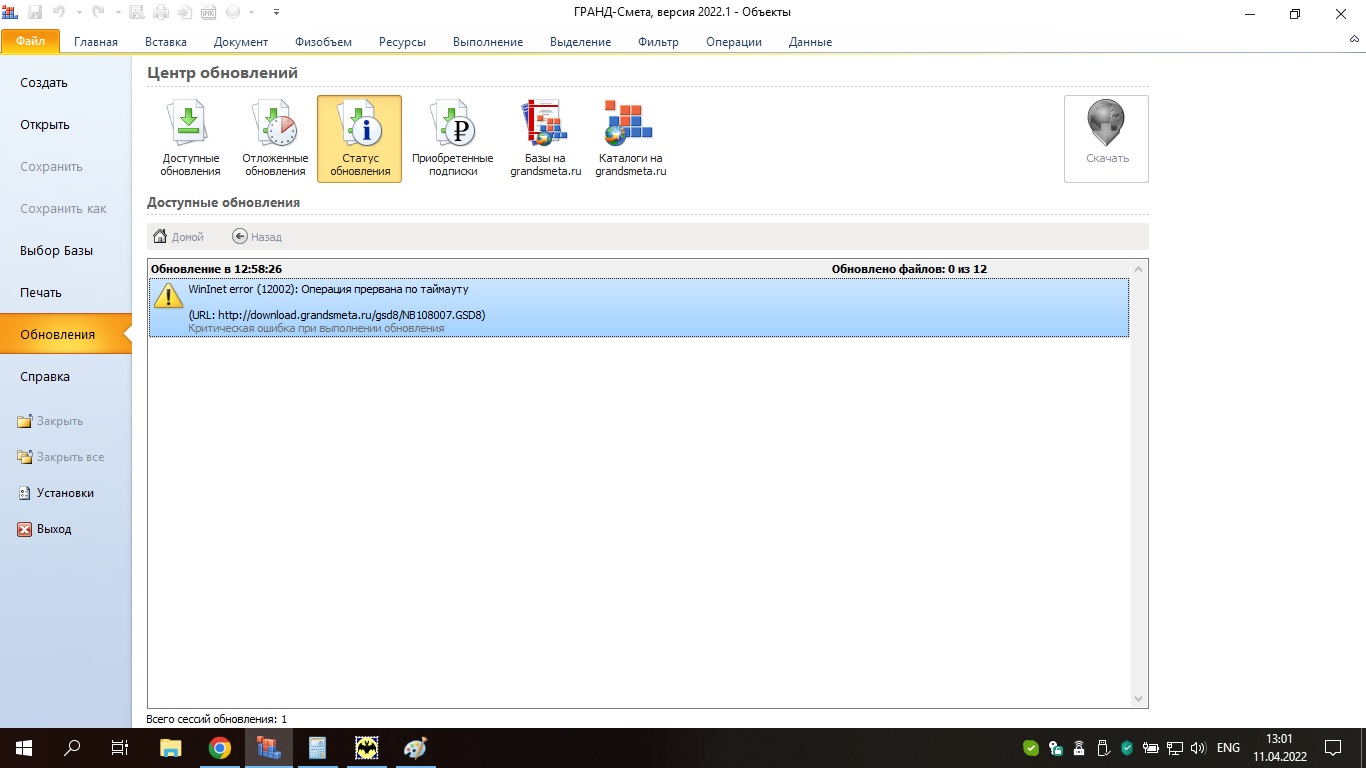Click the gears icon beside Установки
This screenshot has width=1366, height=768.
[25, 493]
